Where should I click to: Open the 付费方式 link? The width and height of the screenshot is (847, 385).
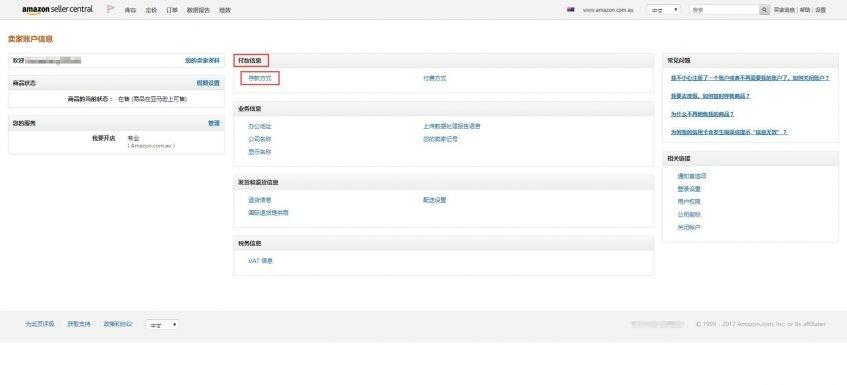(x=435, y=78)
